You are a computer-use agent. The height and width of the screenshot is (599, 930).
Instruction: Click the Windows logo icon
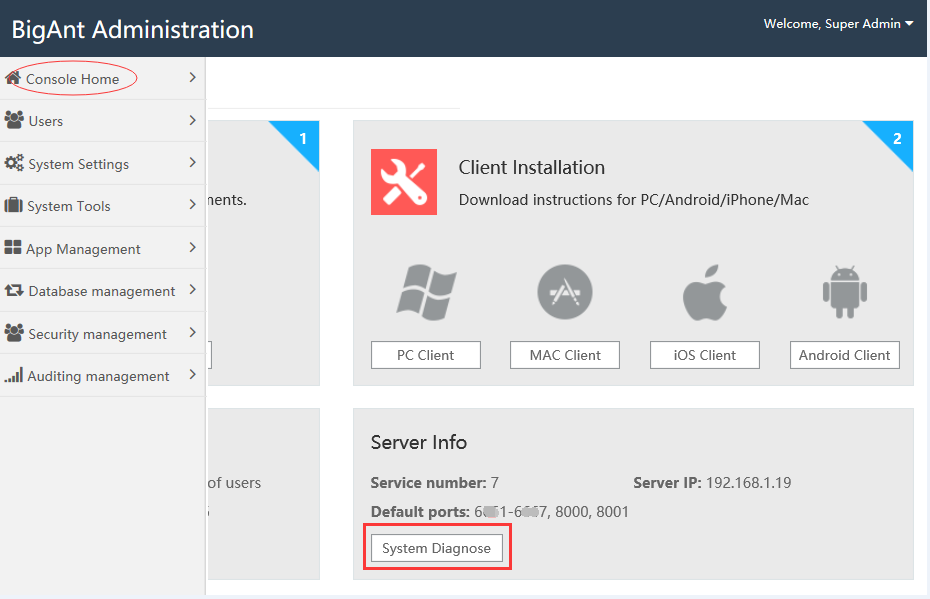click(426, 292)
